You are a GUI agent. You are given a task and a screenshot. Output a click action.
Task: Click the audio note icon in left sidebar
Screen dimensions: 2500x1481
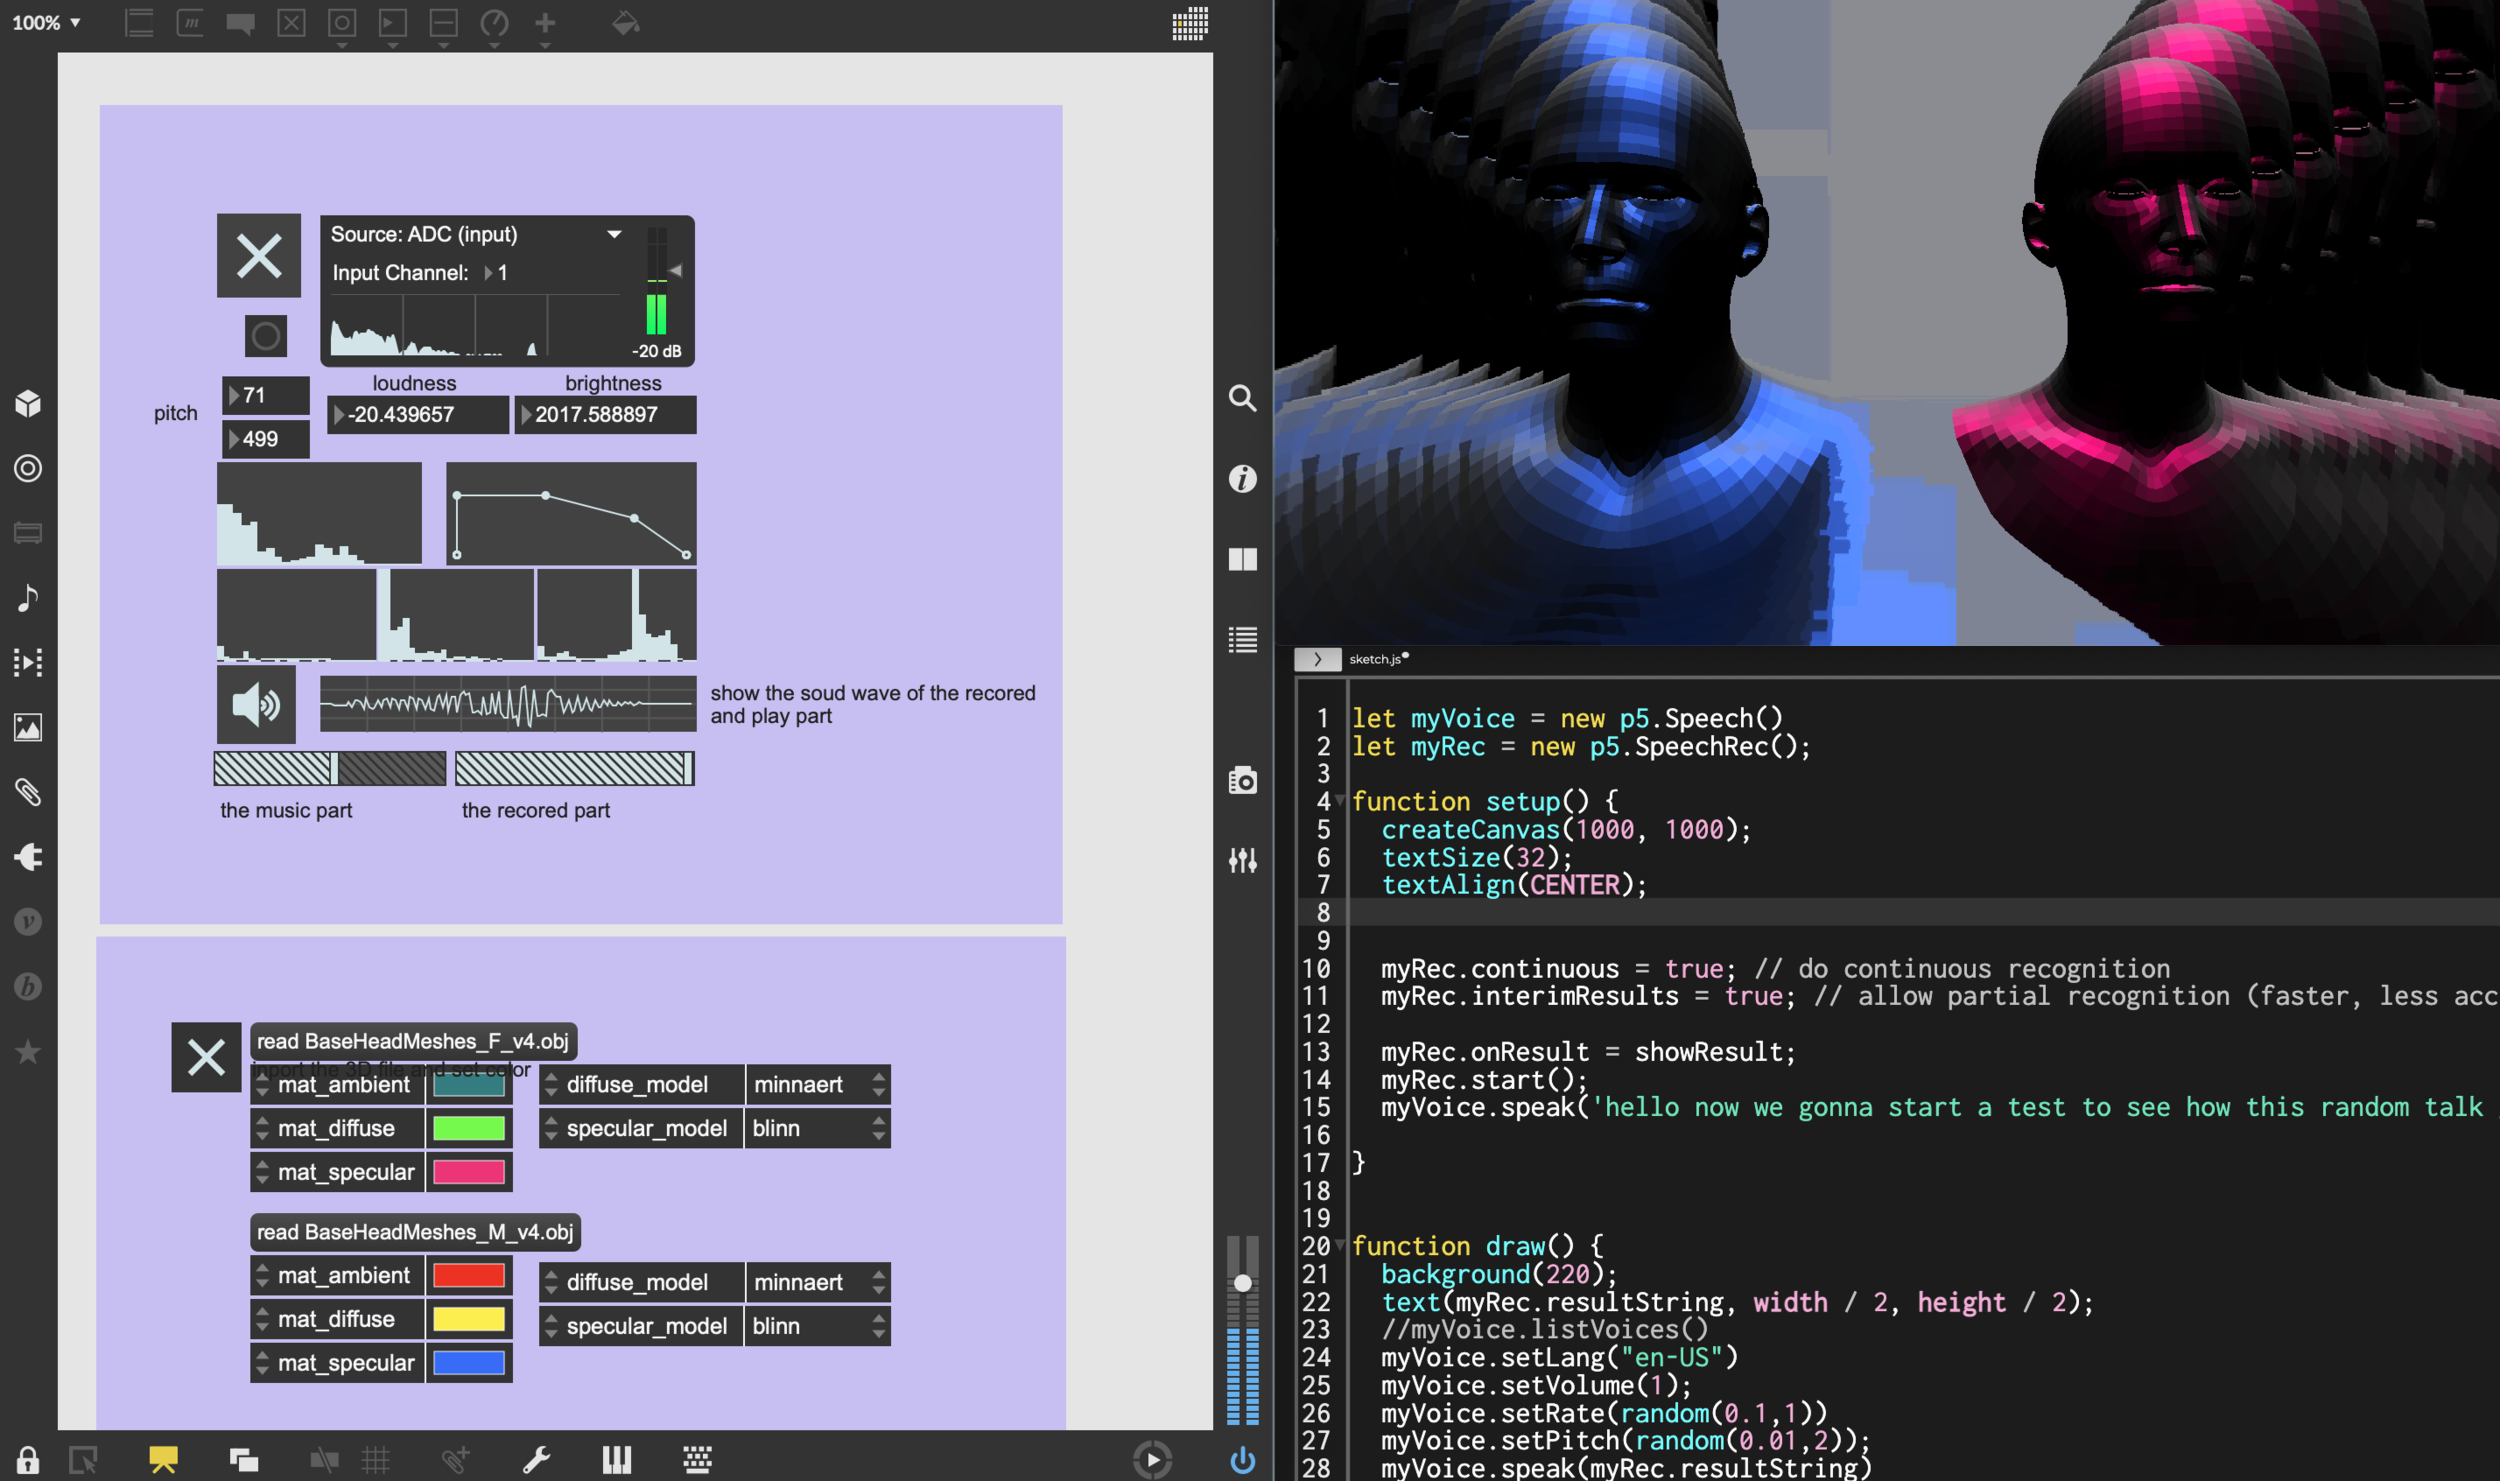coord(28,597)
